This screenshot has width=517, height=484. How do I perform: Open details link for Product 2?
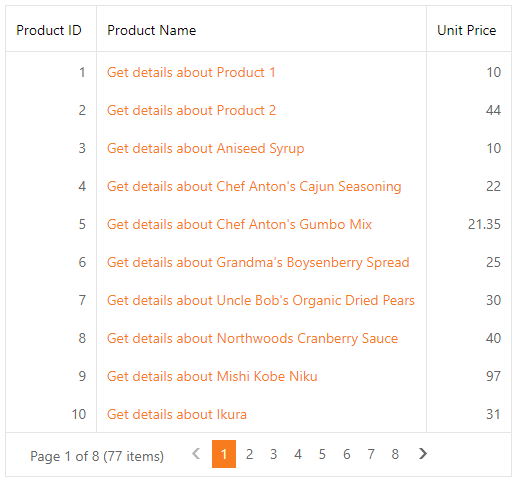(191, 110)
